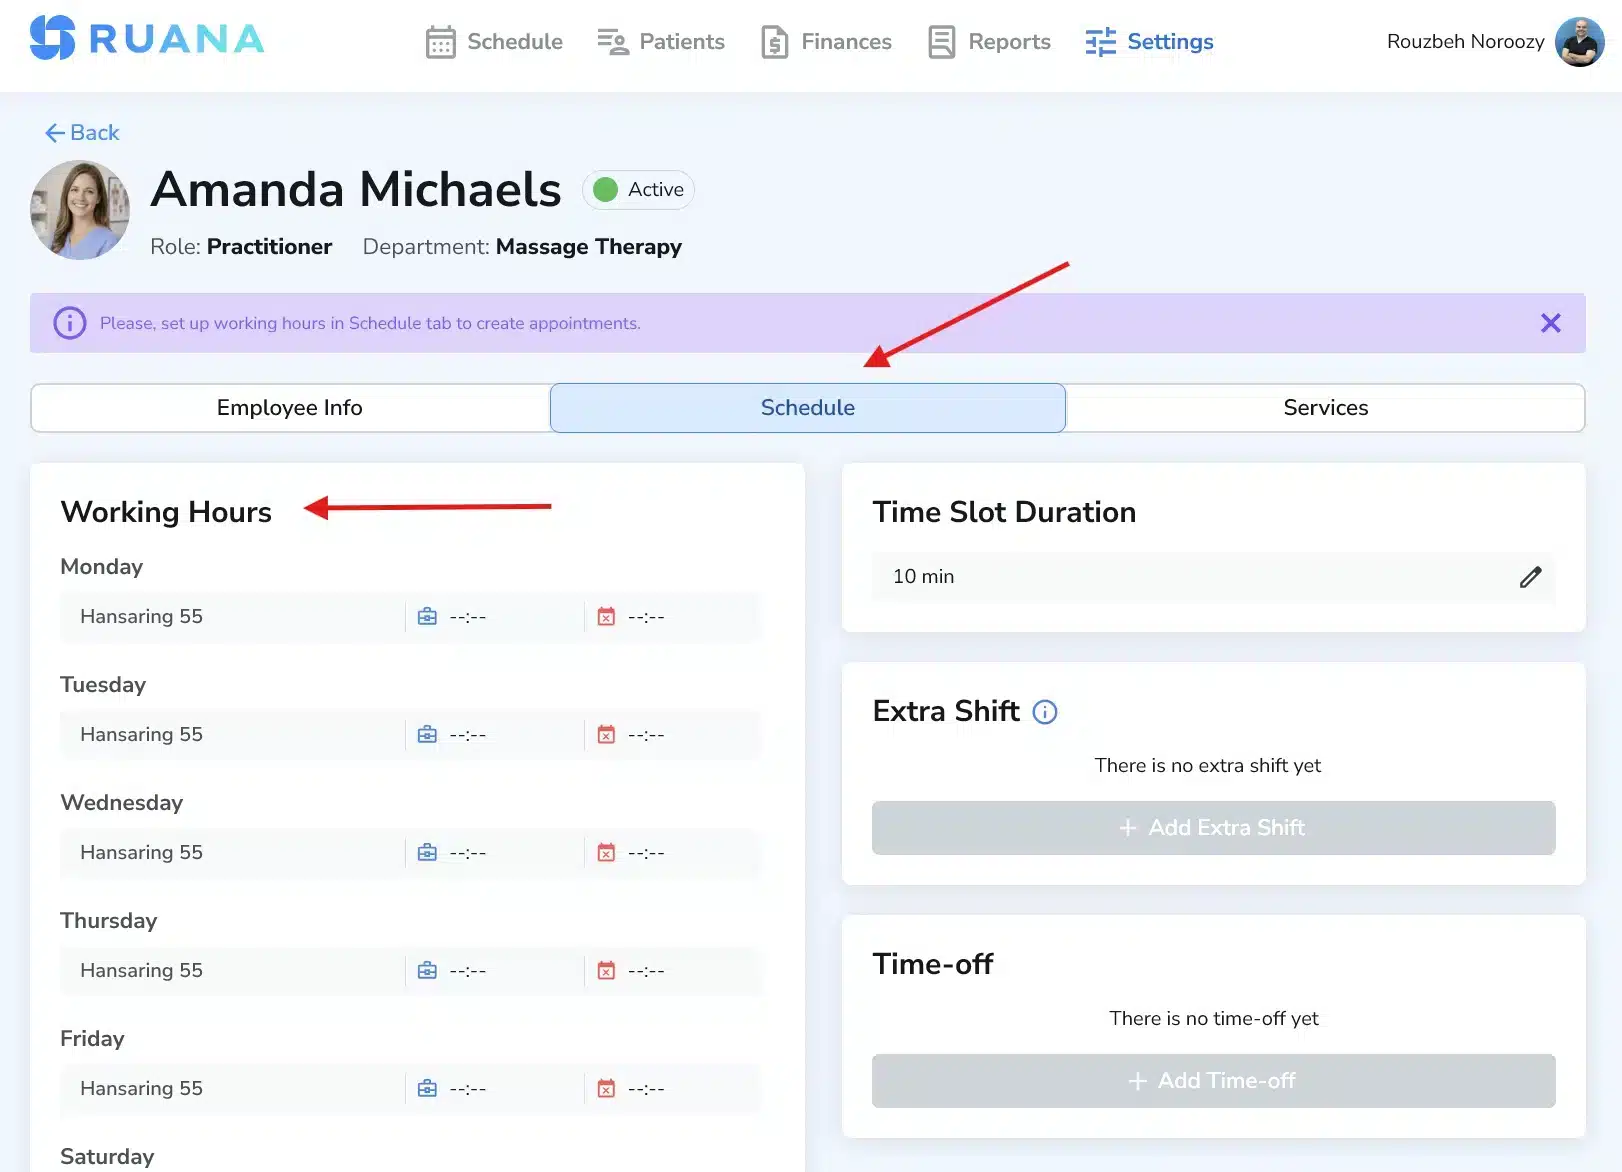The image size is (1622, 1172).
Task: Dismiss the working hours notification banner
Action: [x=1551, y=322]
